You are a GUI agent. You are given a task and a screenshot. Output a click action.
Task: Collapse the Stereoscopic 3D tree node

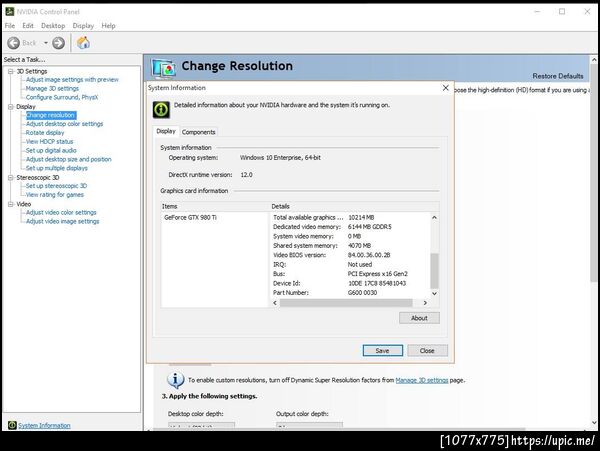click(11, 177)
